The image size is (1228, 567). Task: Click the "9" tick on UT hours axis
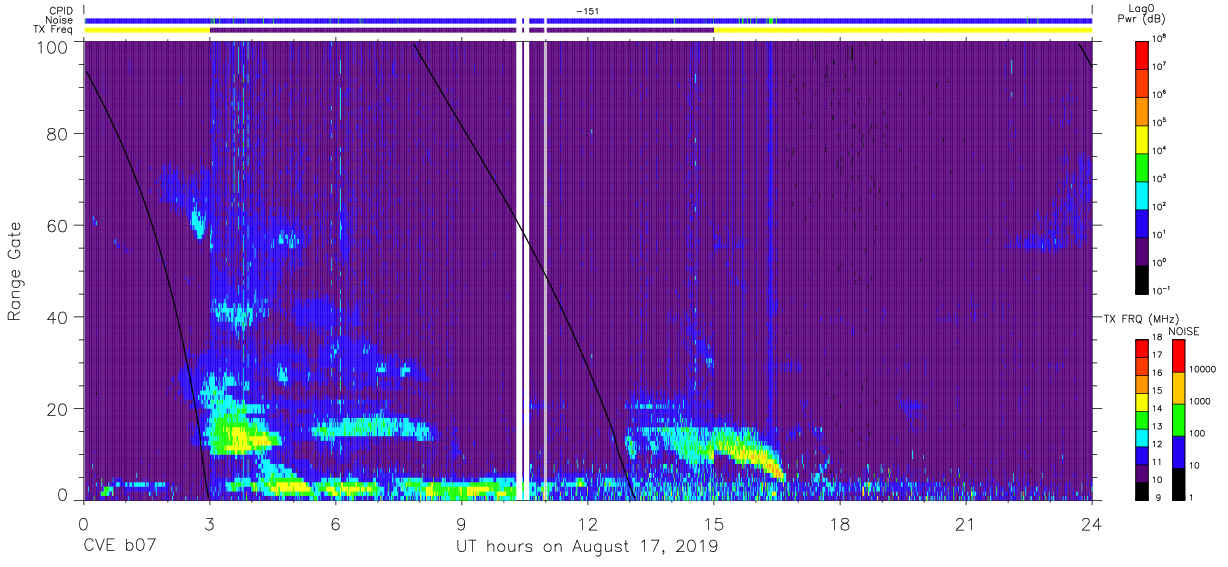pos(462,524)
